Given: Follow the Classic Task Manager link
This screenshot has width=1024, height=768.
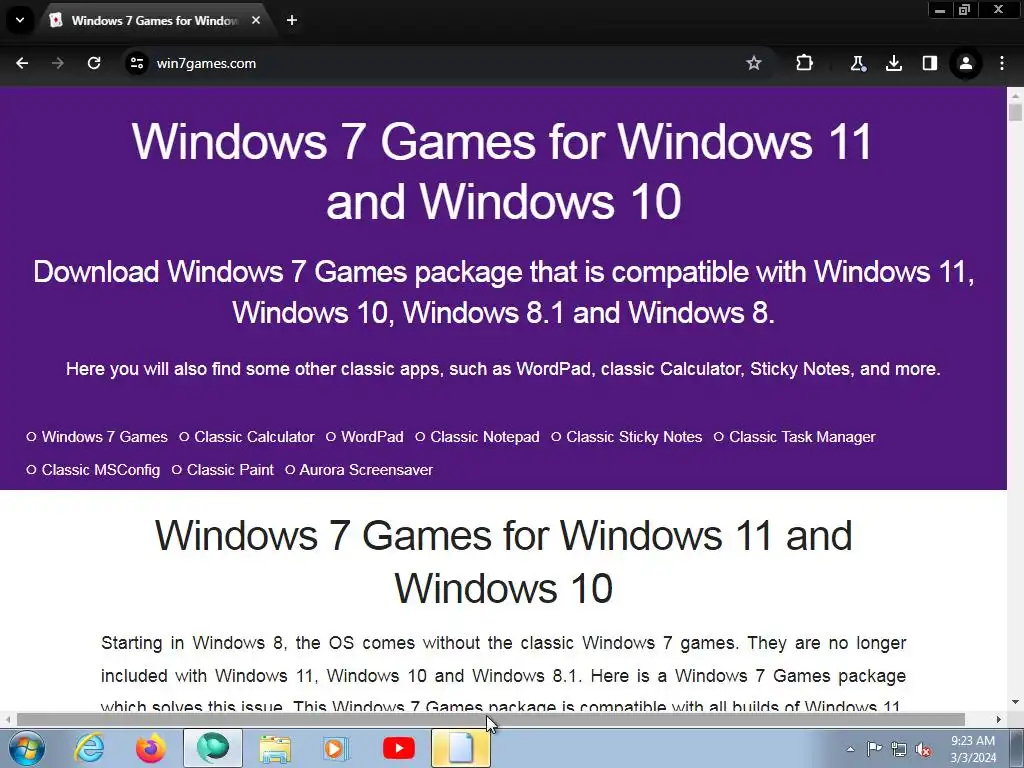Looking at the screenshot, I should 802,437.
